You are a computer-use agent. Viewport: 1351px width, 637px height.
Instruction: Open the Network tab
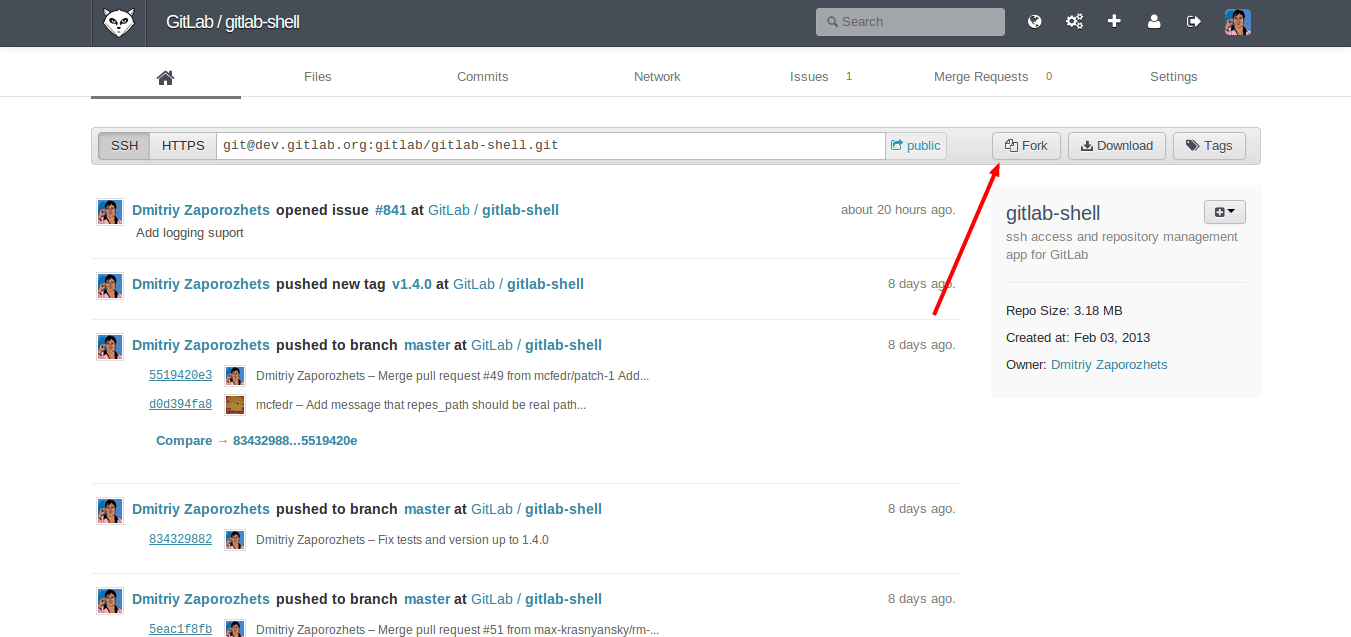[657, 77]
